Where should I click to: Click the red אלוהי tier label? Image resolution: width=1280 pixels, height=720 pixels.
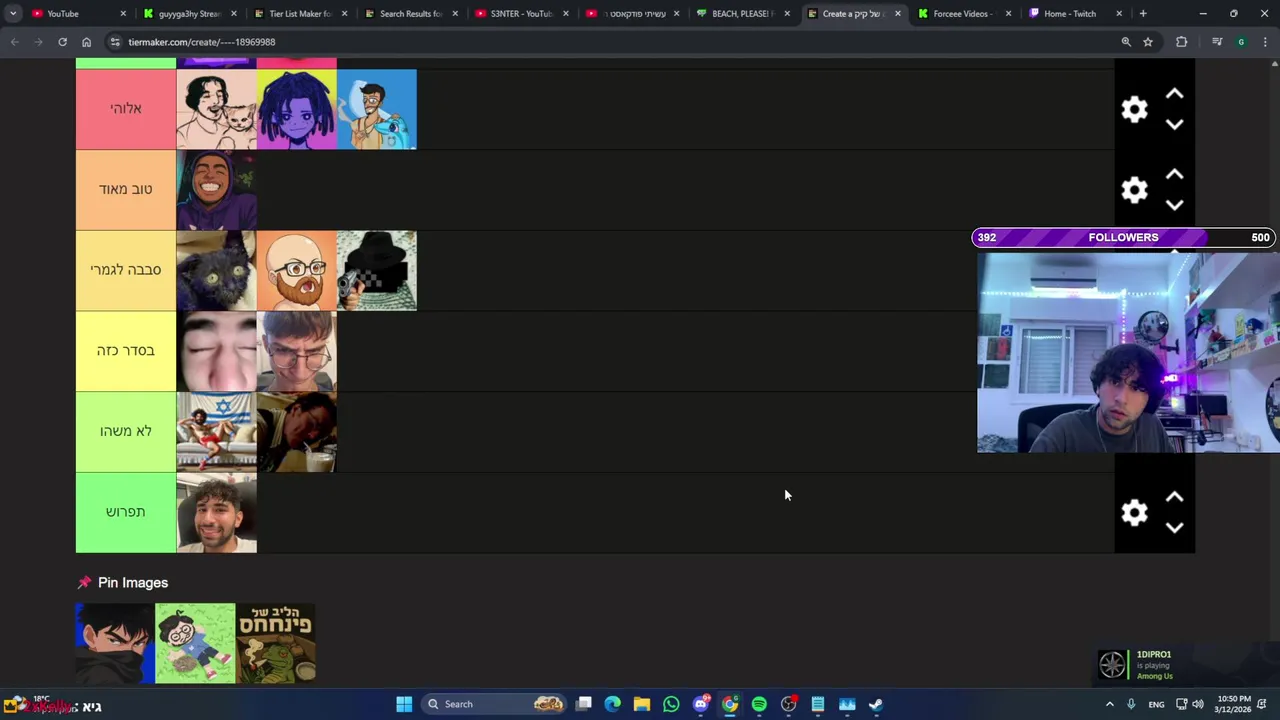coord(126,109)
